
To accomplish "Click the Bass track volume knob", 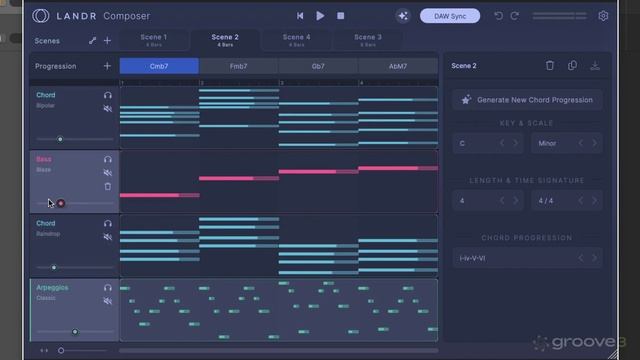I will pos(61,203).
